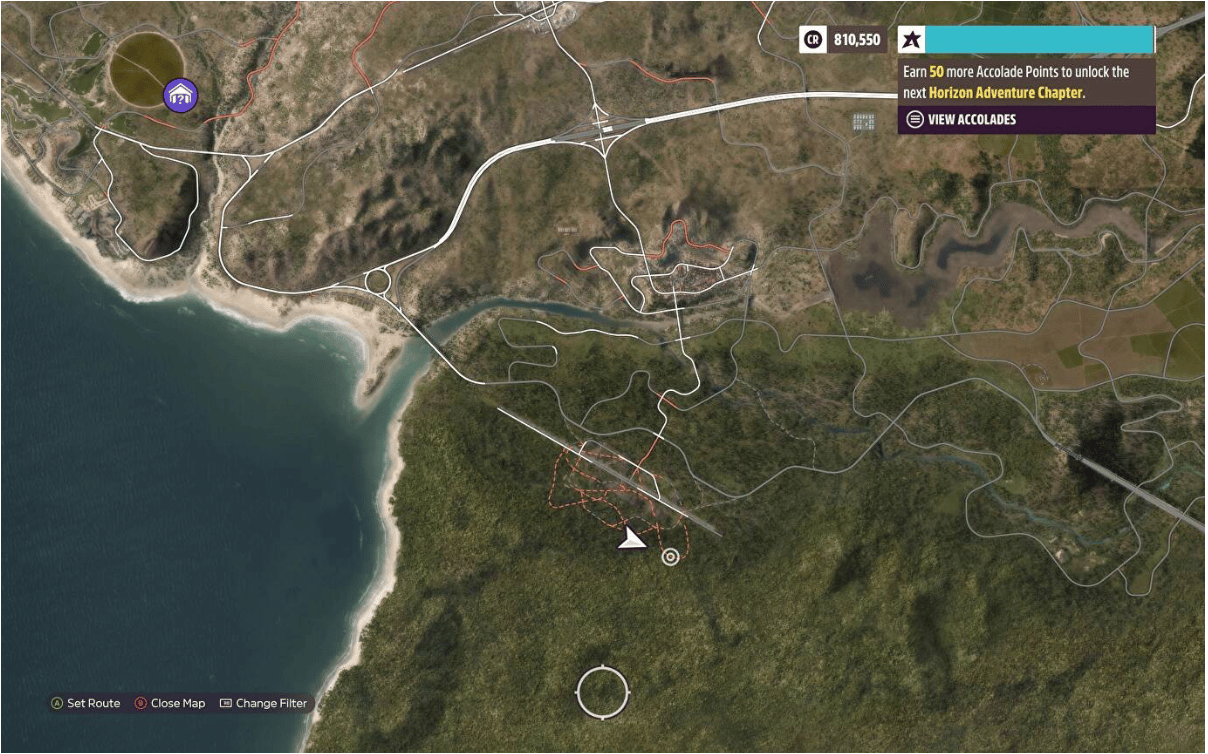Open View Accolades

(x=972, y=119)
